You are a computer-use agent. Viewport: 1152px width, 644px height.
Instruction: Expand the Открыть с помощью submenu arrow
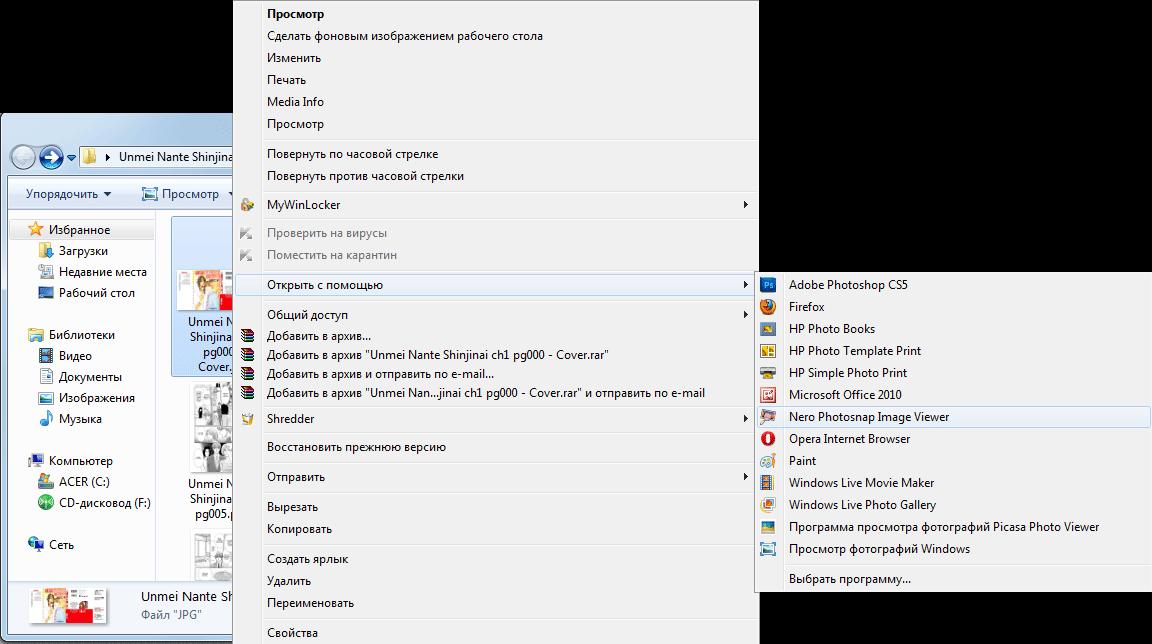[745, 285]
